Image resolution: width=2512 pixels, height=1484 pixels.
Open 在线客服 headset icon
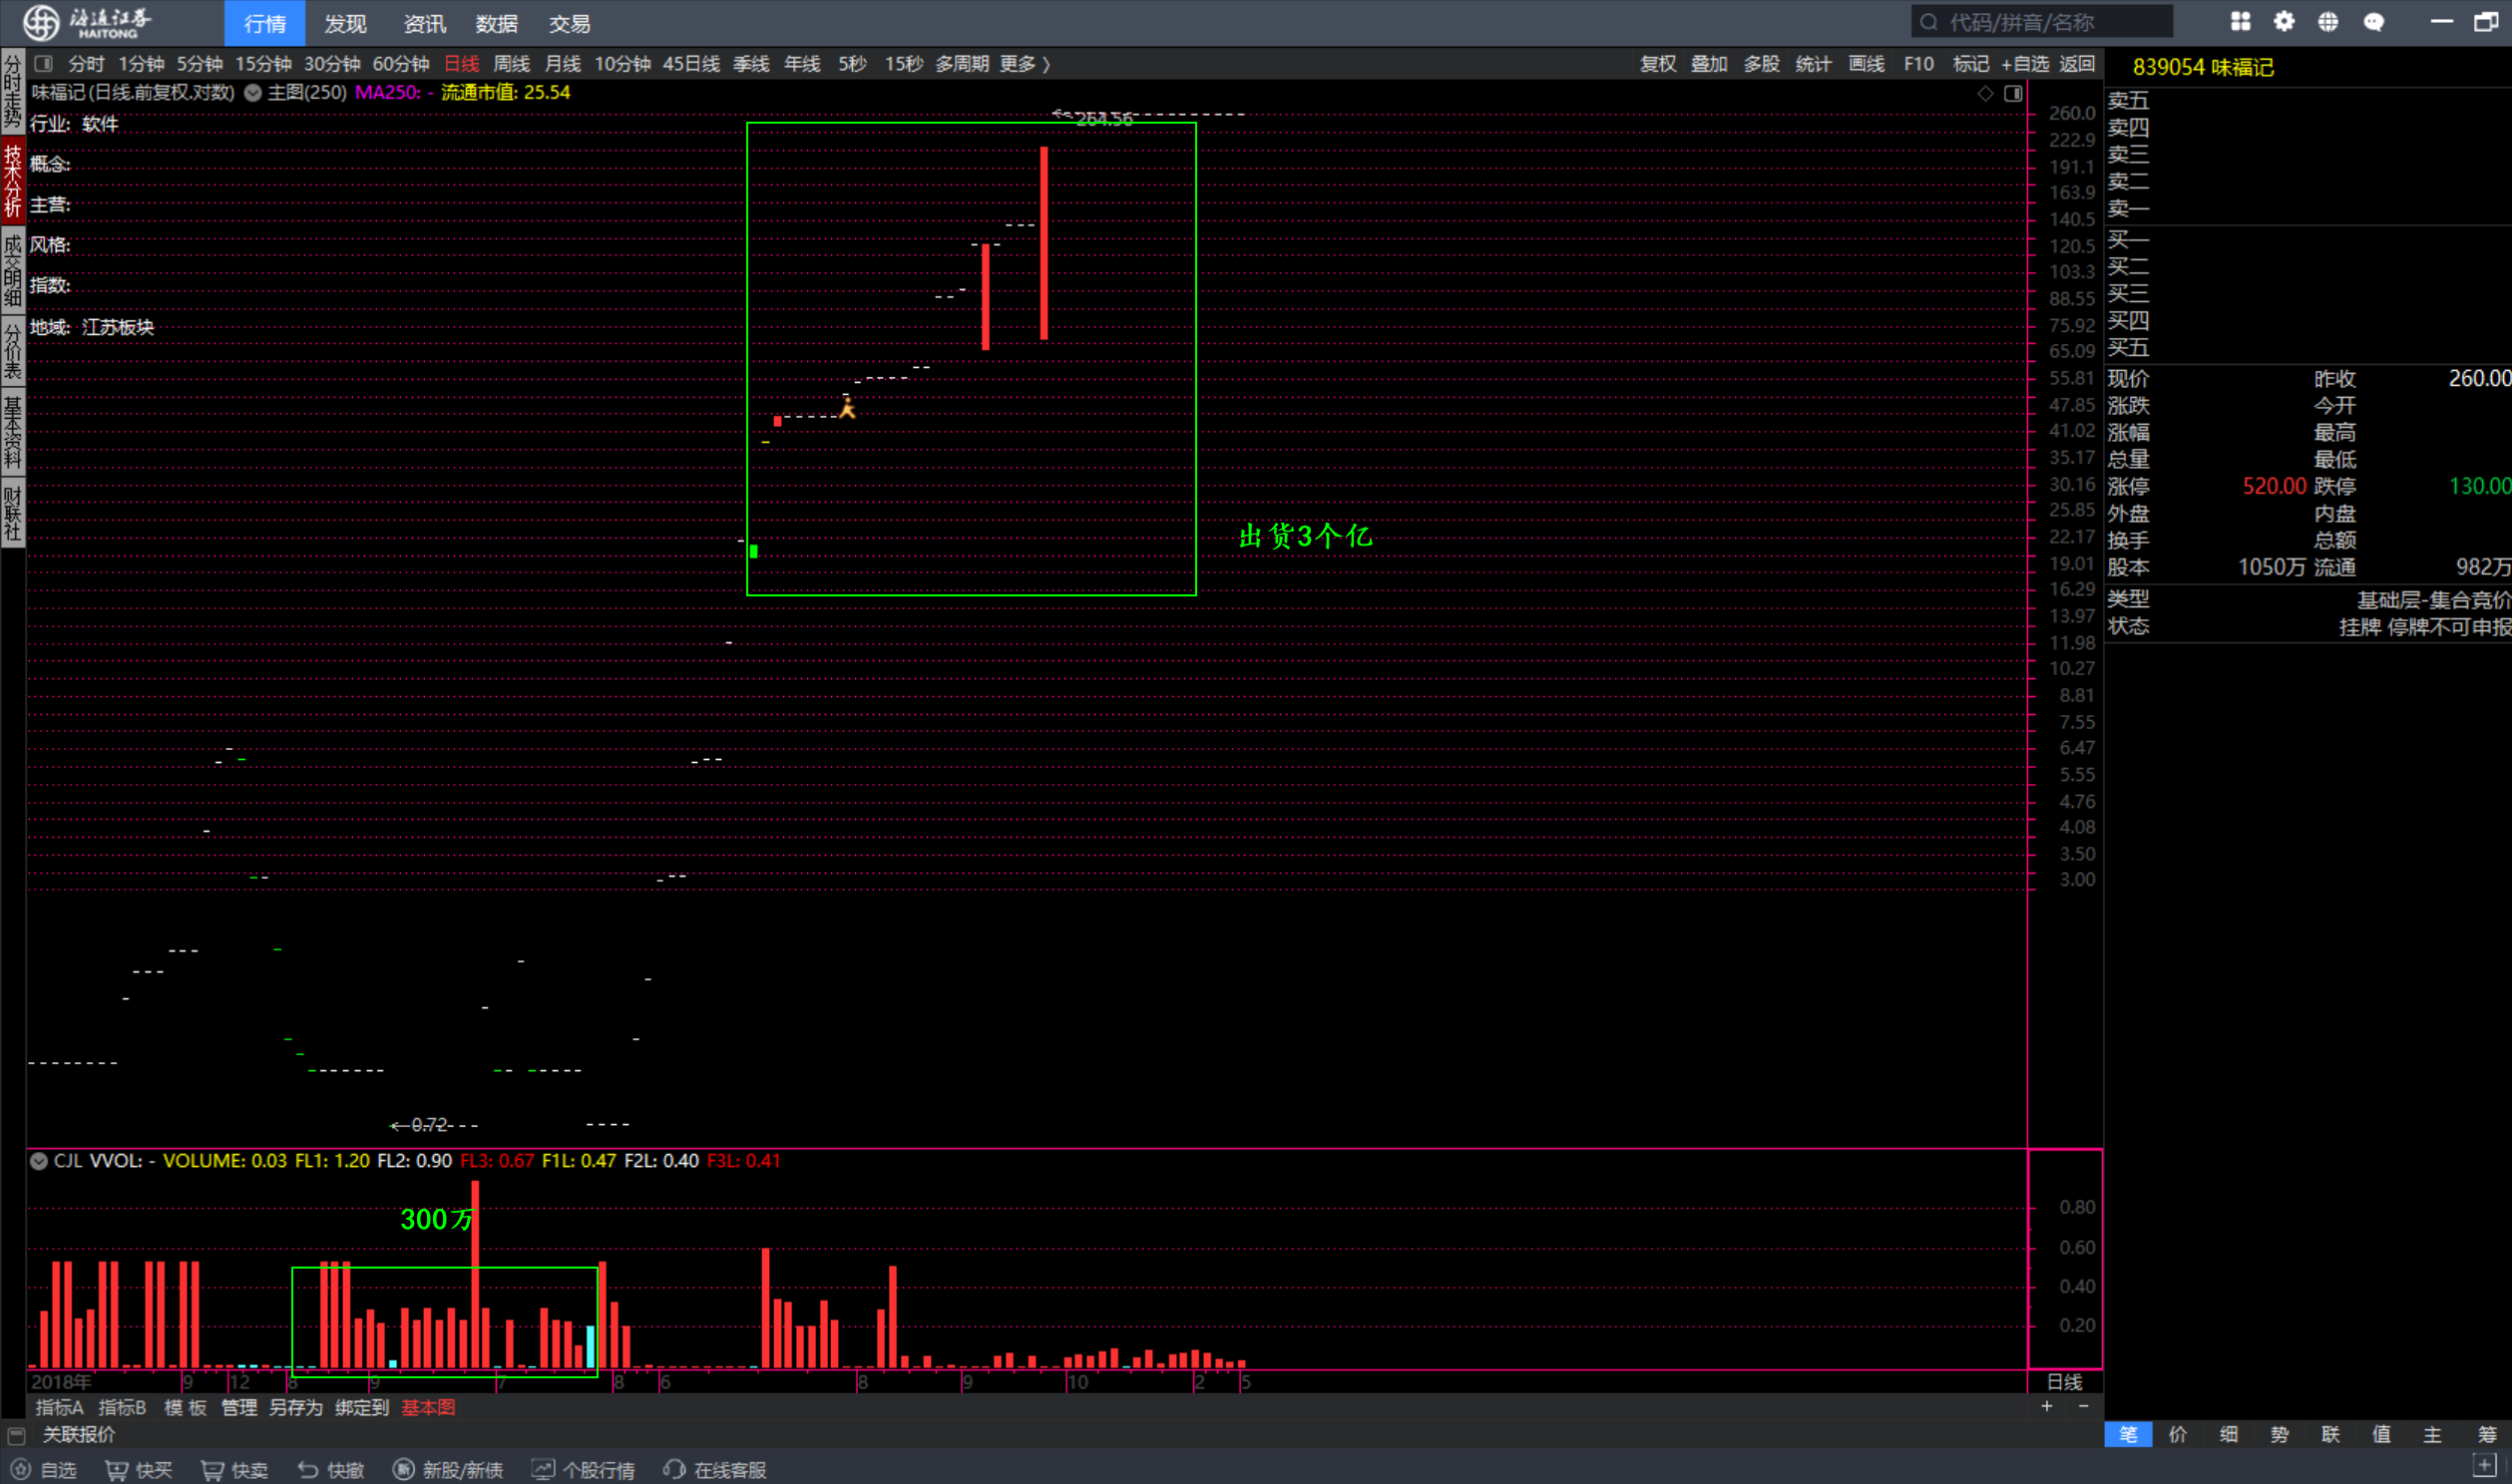point(674,1469)
